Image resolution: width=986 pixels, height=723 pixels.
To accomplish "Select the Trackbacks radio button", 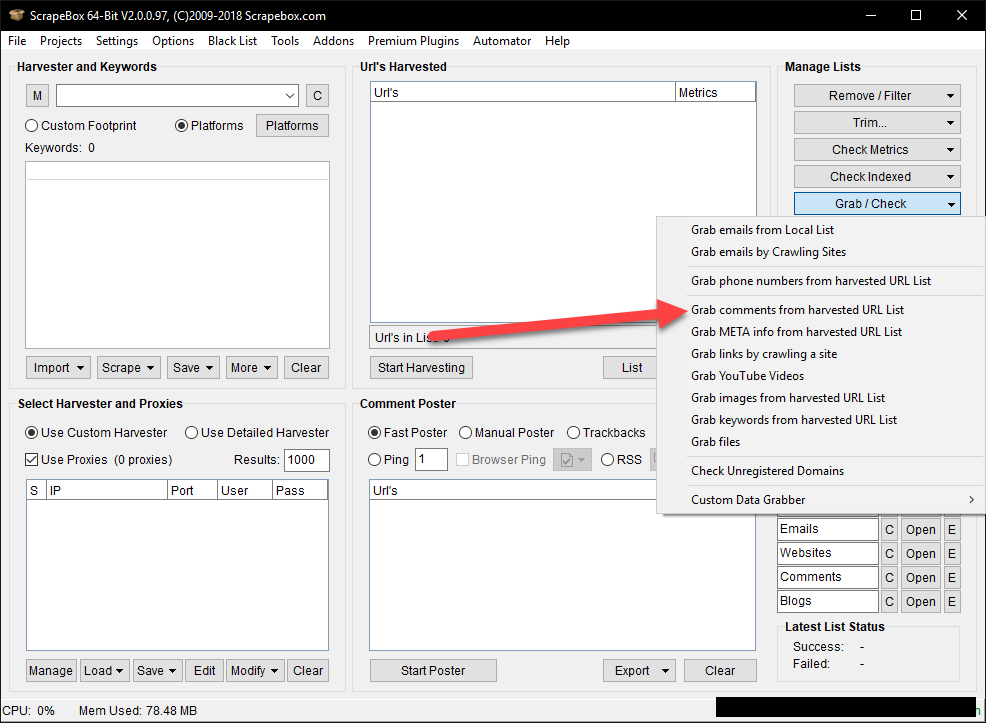I will click(606, 433).
